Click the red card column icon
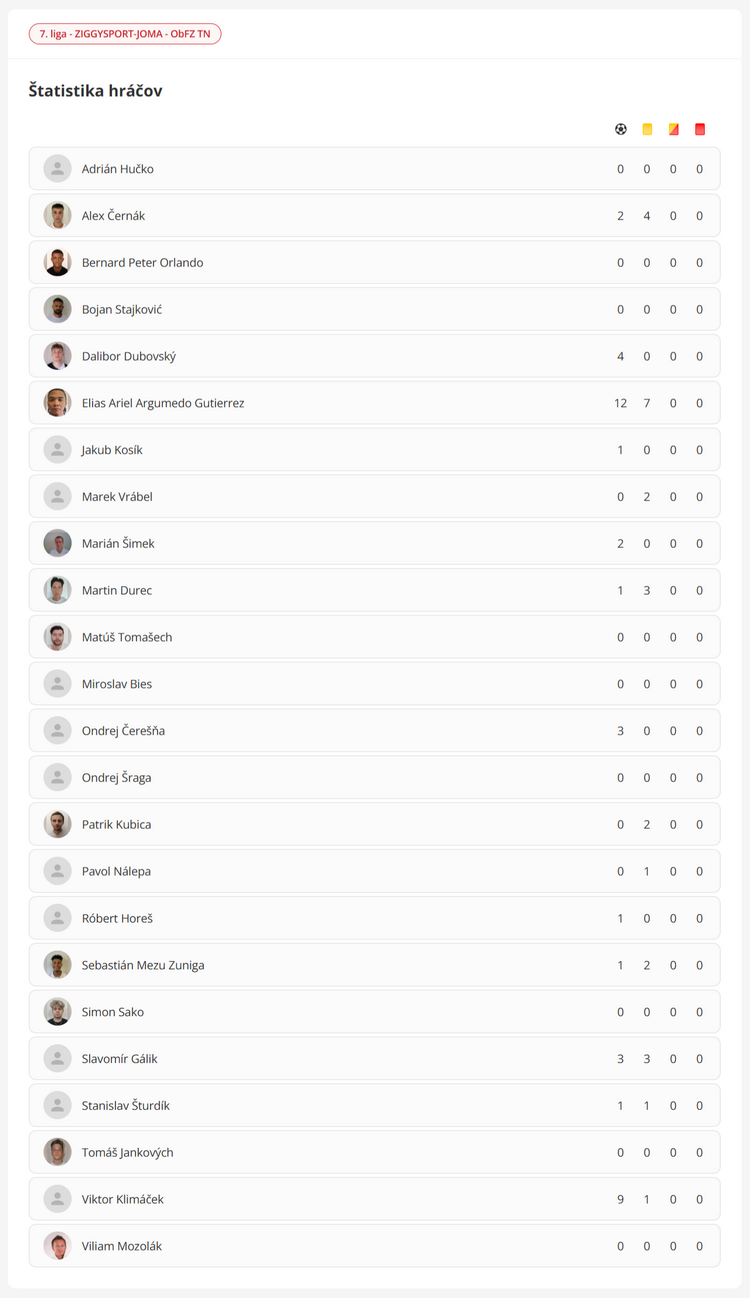Viewport: 750px width, 1298px height. point(700,129)
